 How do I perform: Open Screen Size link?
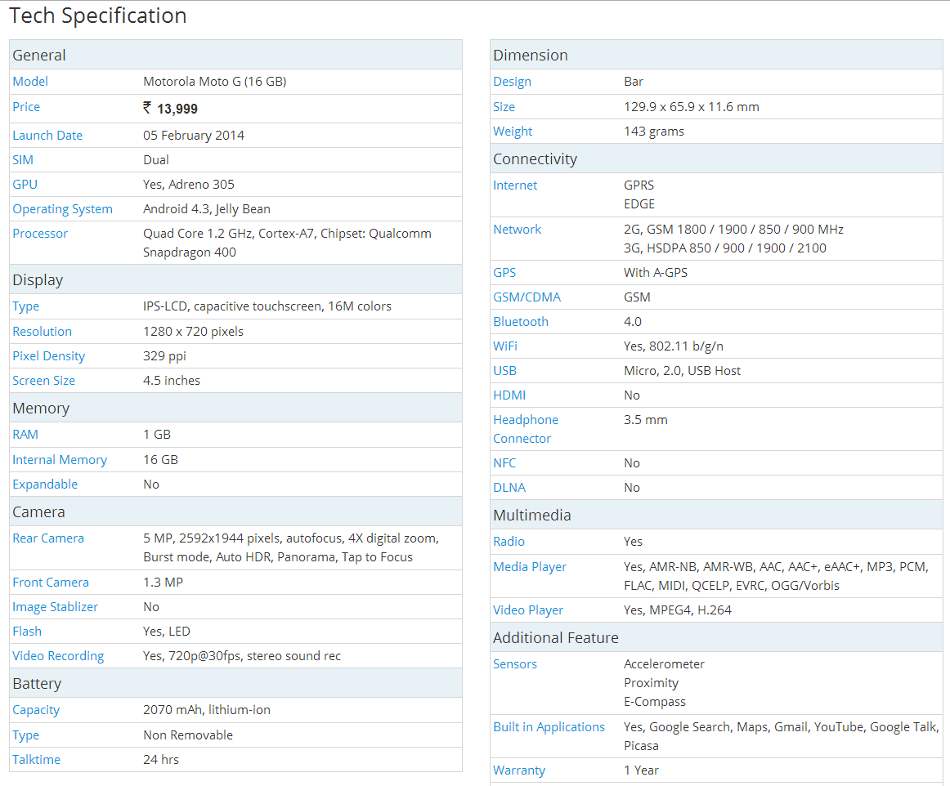tap(44, 381)
